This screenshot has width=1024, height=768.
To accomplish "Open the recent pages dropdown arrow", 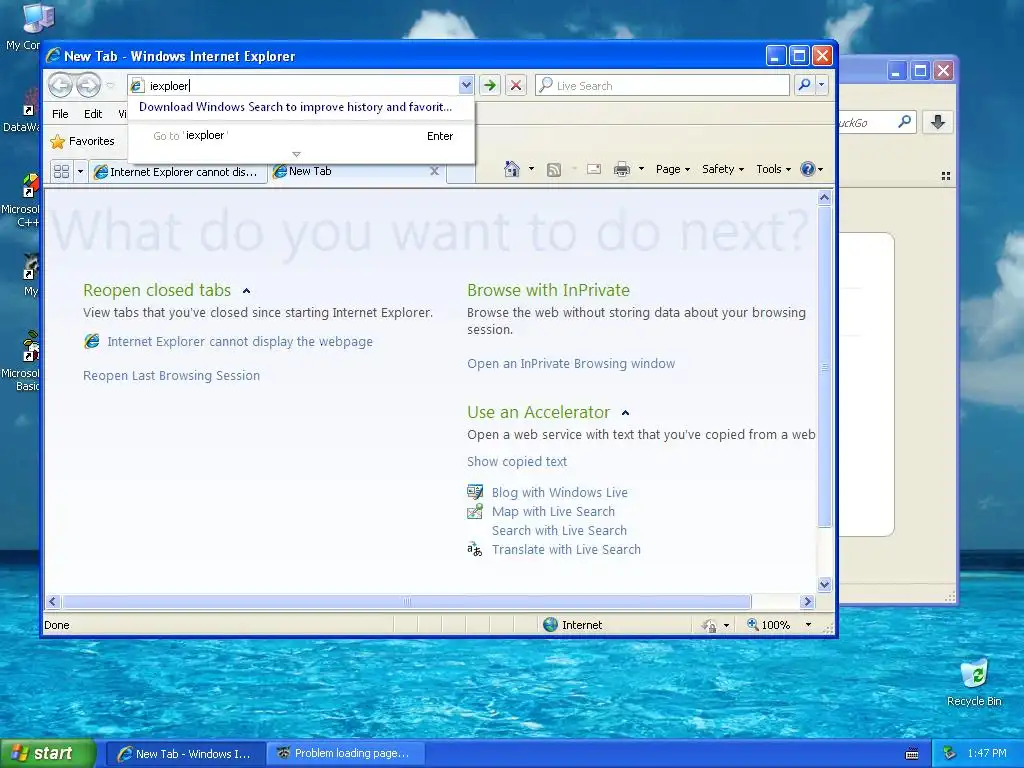I will click(110, 85).
